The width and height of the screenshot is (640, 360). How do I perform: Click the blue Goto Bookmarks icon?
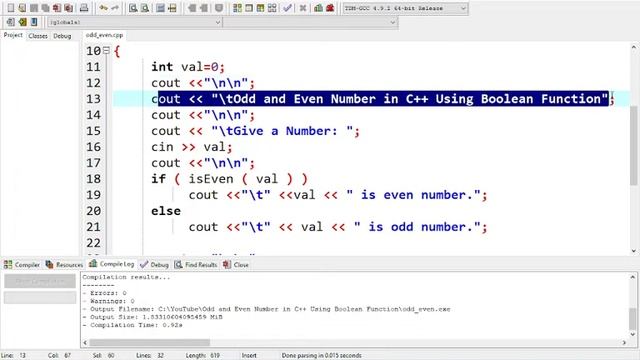point(34,22)
